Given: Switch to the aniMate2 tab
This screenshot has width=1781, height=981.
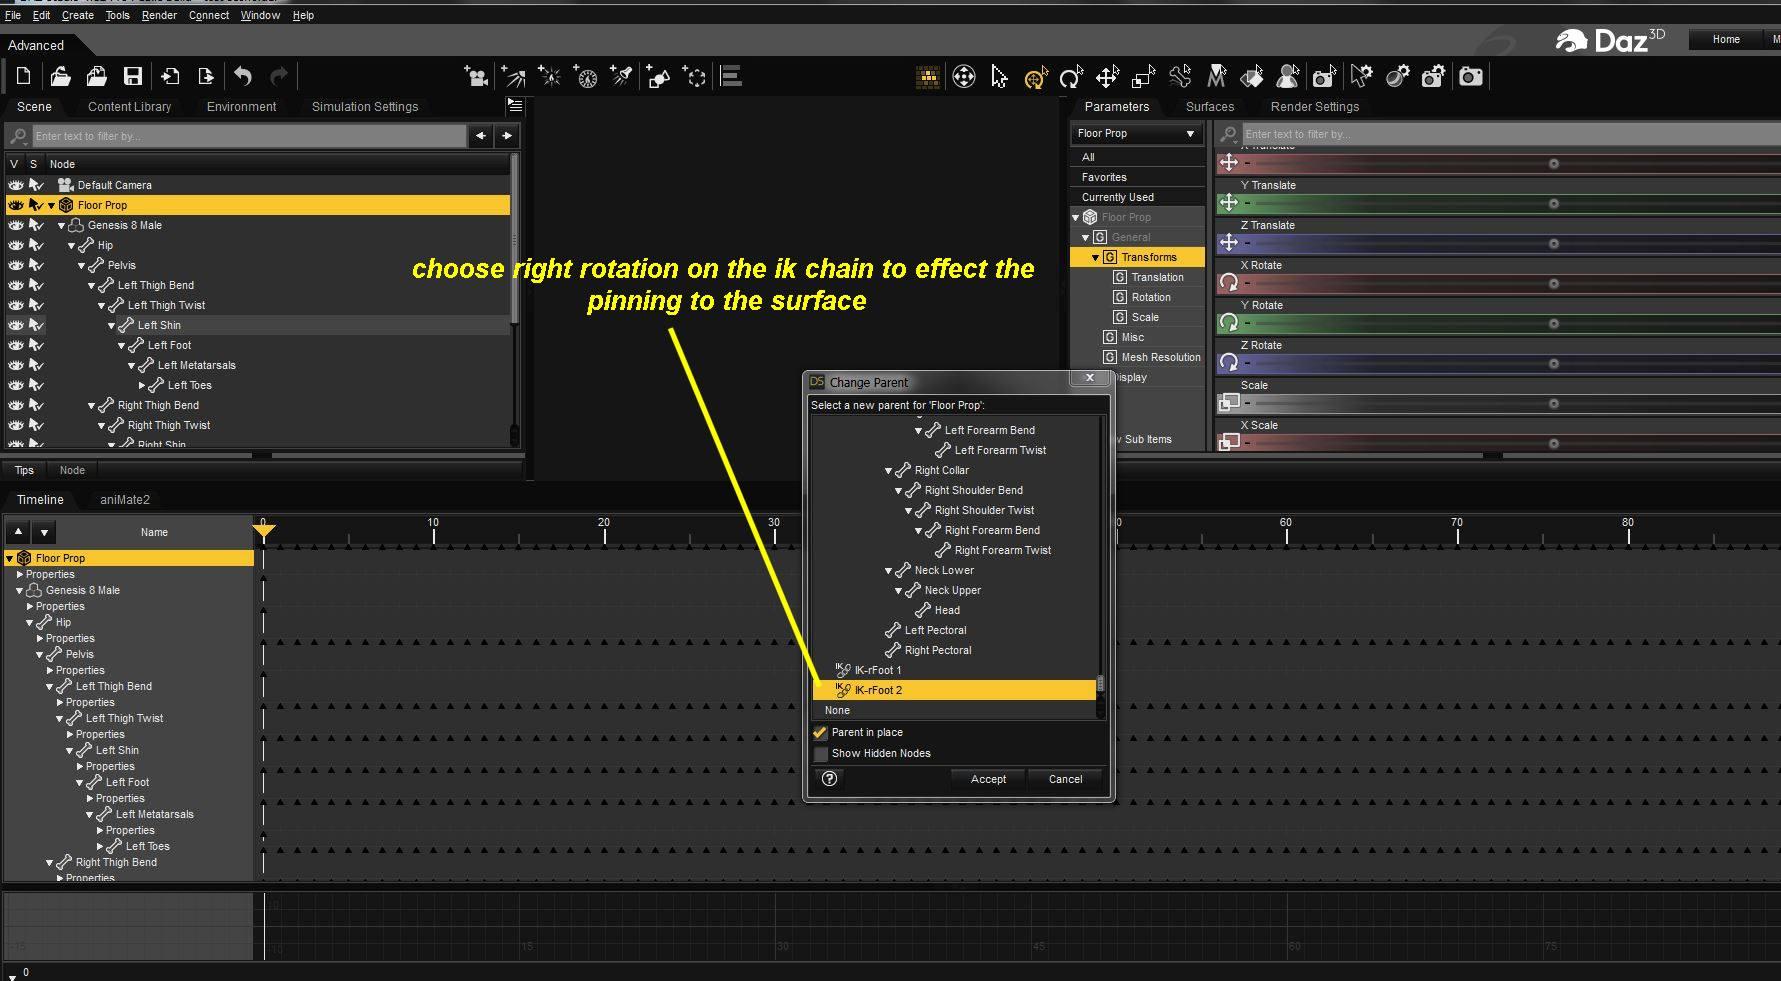Looking at the screenshot, I should pos(125,500).
